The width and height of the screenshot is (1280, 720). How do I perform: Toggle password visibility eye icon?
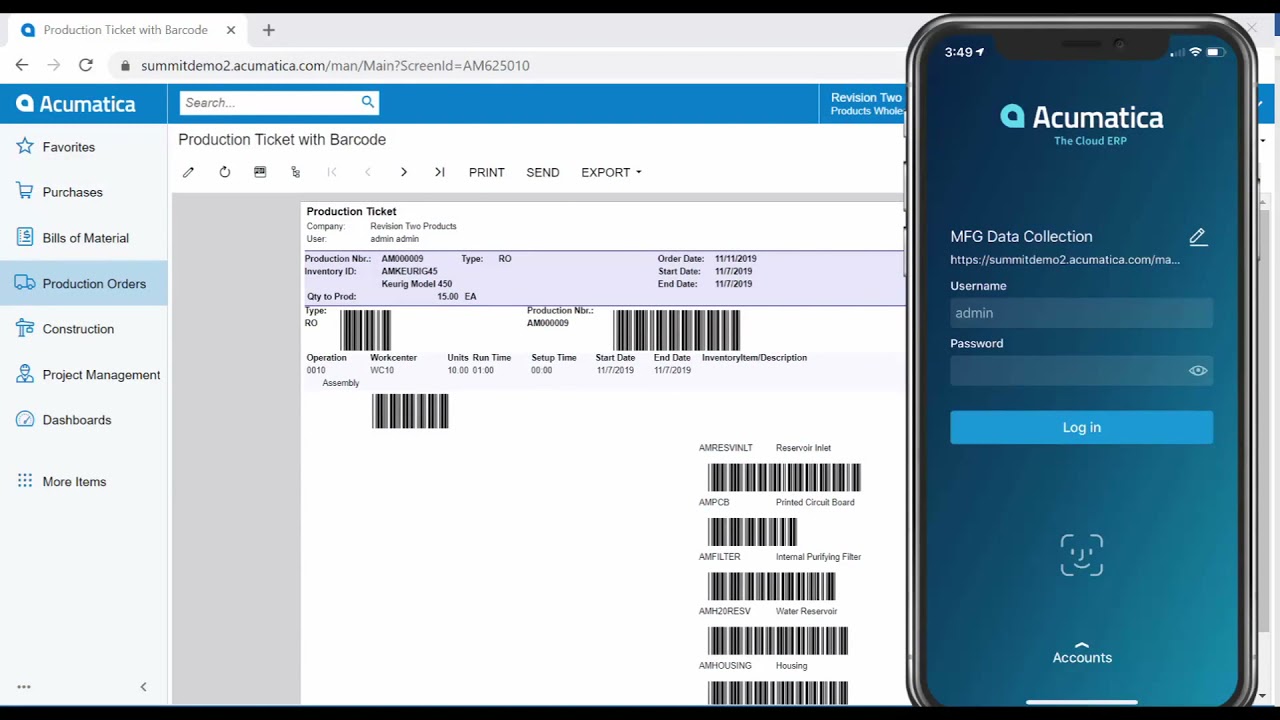(x=1198, y=371)
